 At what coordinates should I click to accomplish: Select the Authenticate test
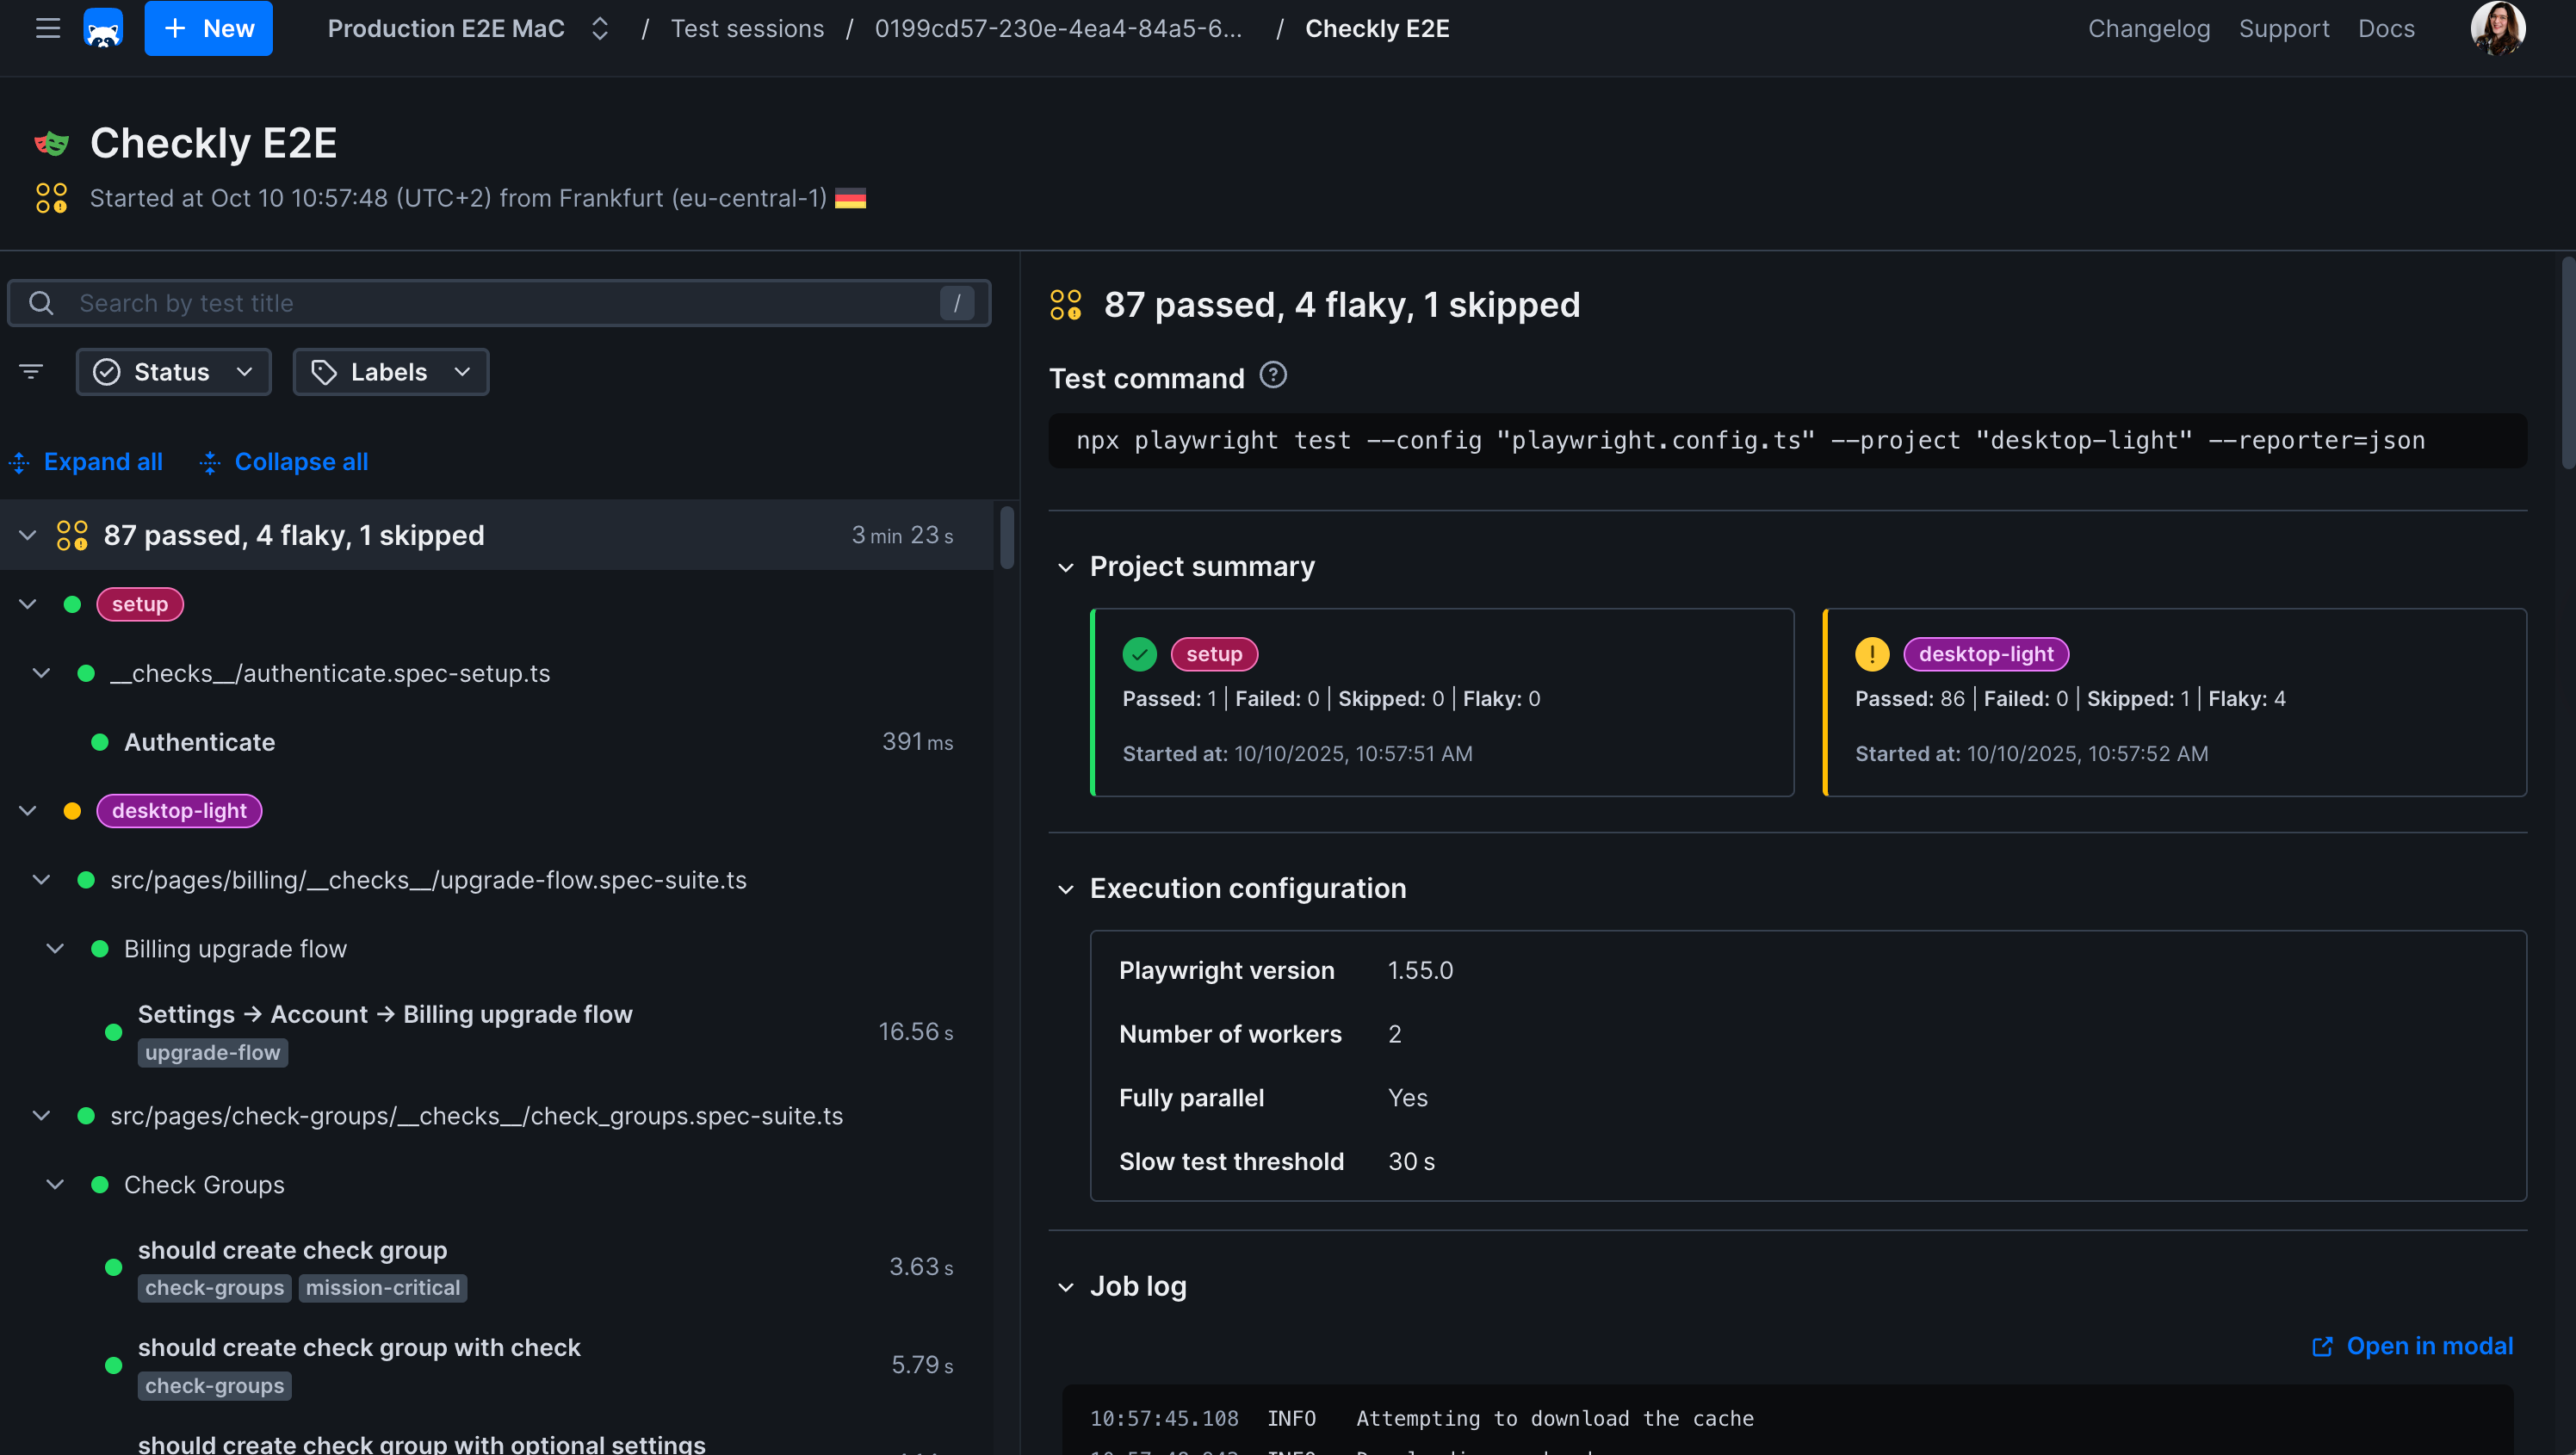(200, 742)
